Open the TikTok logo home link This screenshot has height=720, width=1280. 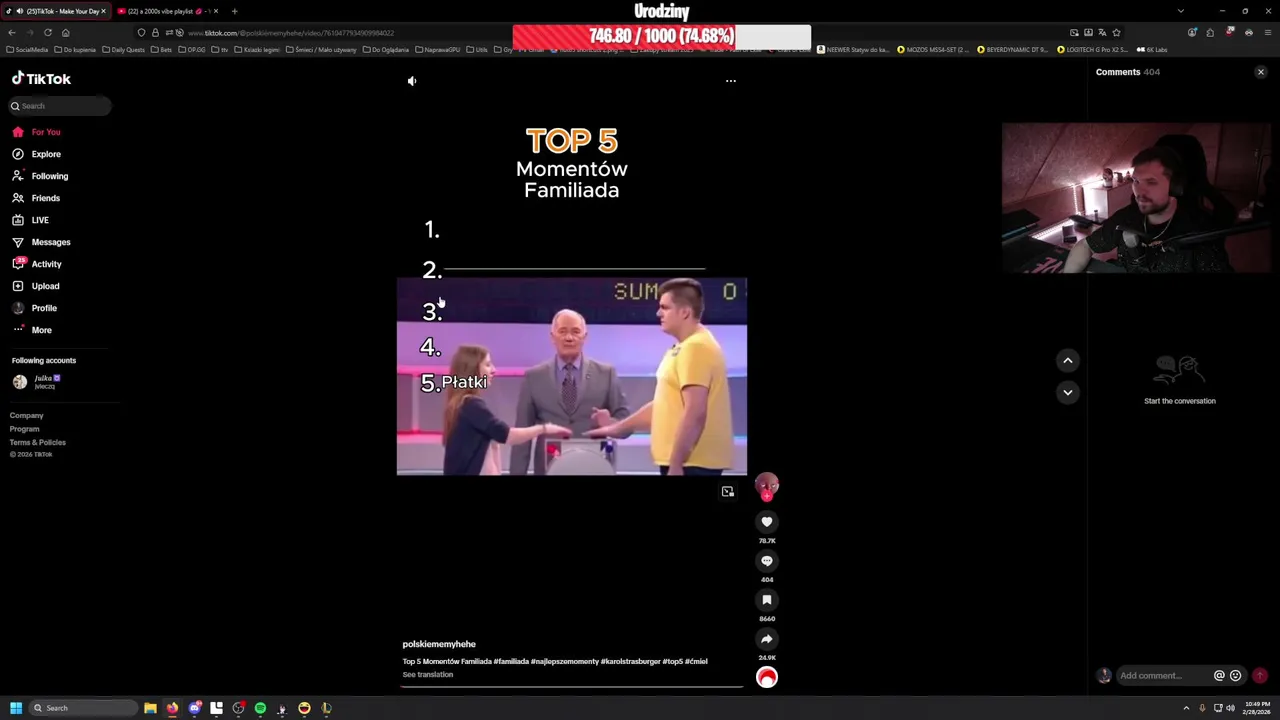(x=41, y=79)
